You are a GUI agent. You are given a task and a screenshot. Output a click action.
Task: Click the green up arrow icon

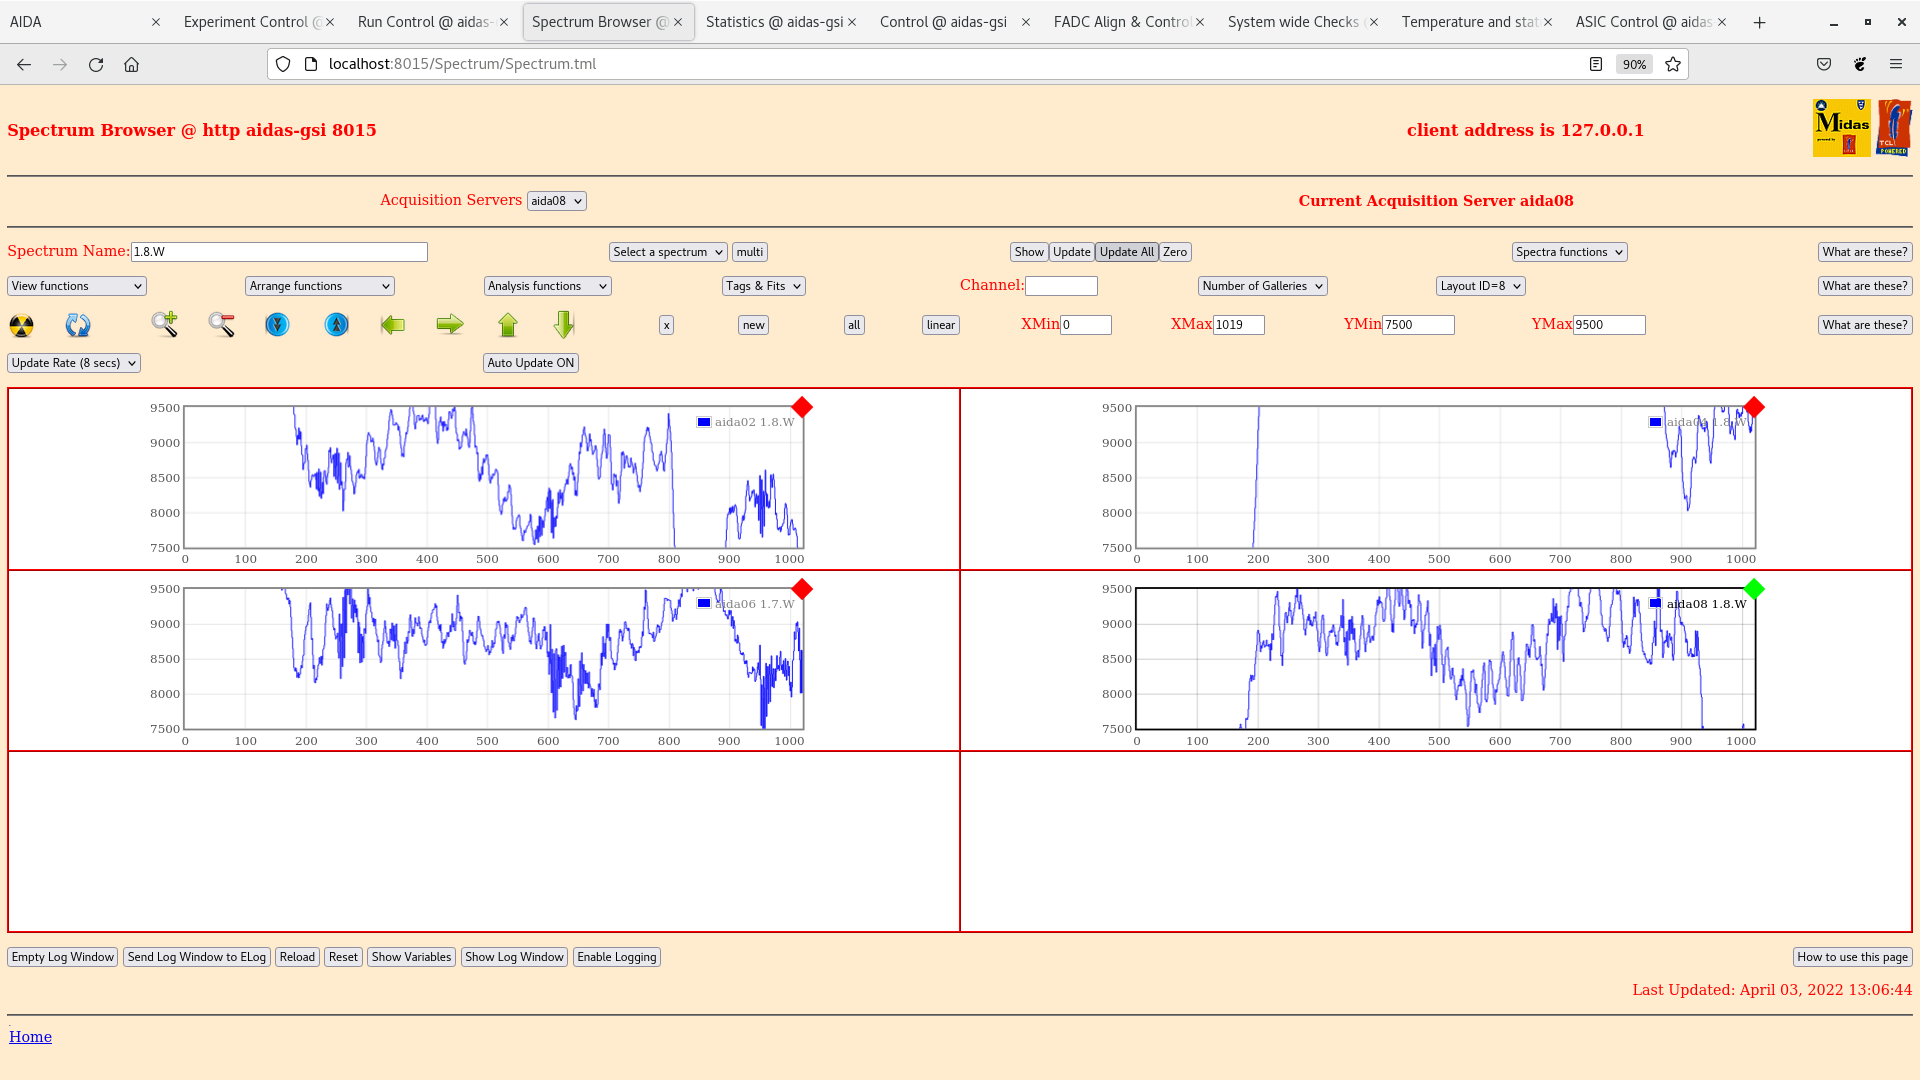point(508,325)
